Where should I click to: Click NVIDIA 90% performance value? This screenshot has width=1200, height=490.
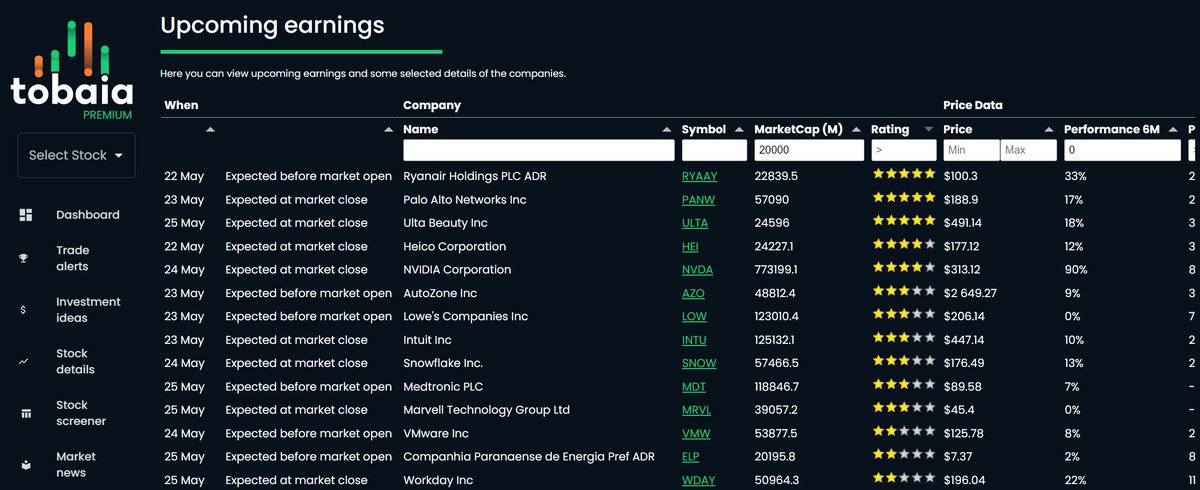(x=1075, y=270)
